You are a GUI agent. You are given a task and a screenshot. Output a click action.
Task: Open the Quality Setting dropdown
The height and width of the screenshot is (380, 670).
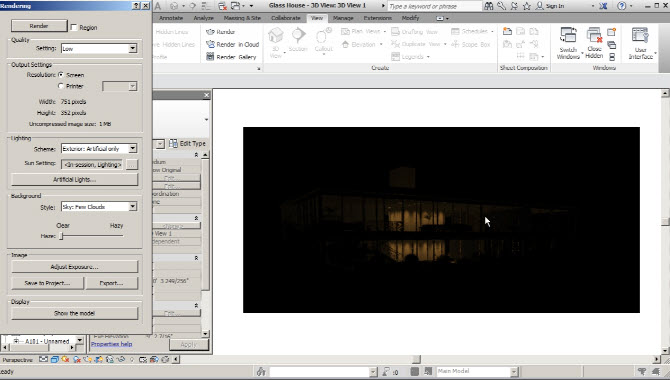[x=132, y=48]
